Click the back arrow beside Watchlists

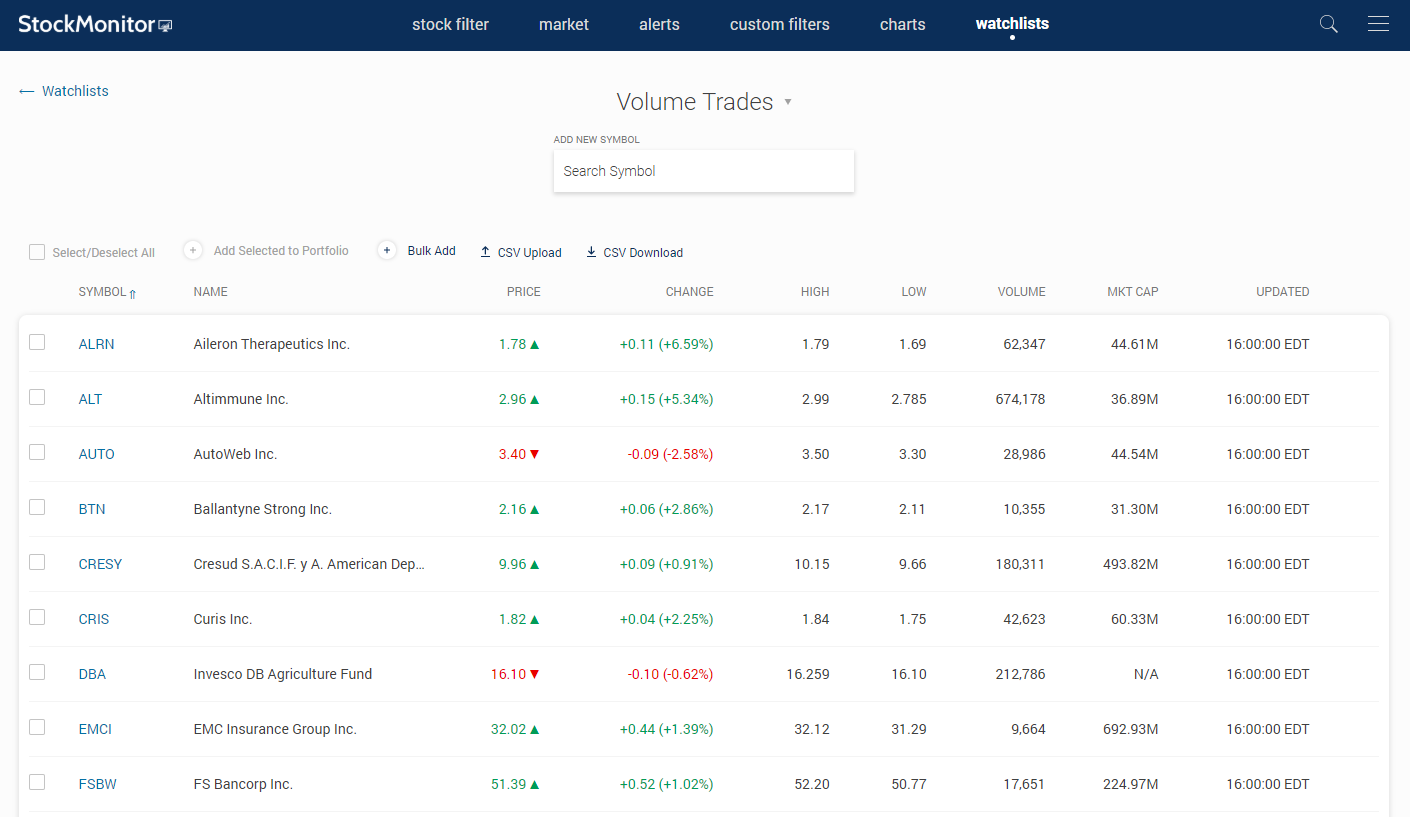pyautogui.click(x=26, y=90)
